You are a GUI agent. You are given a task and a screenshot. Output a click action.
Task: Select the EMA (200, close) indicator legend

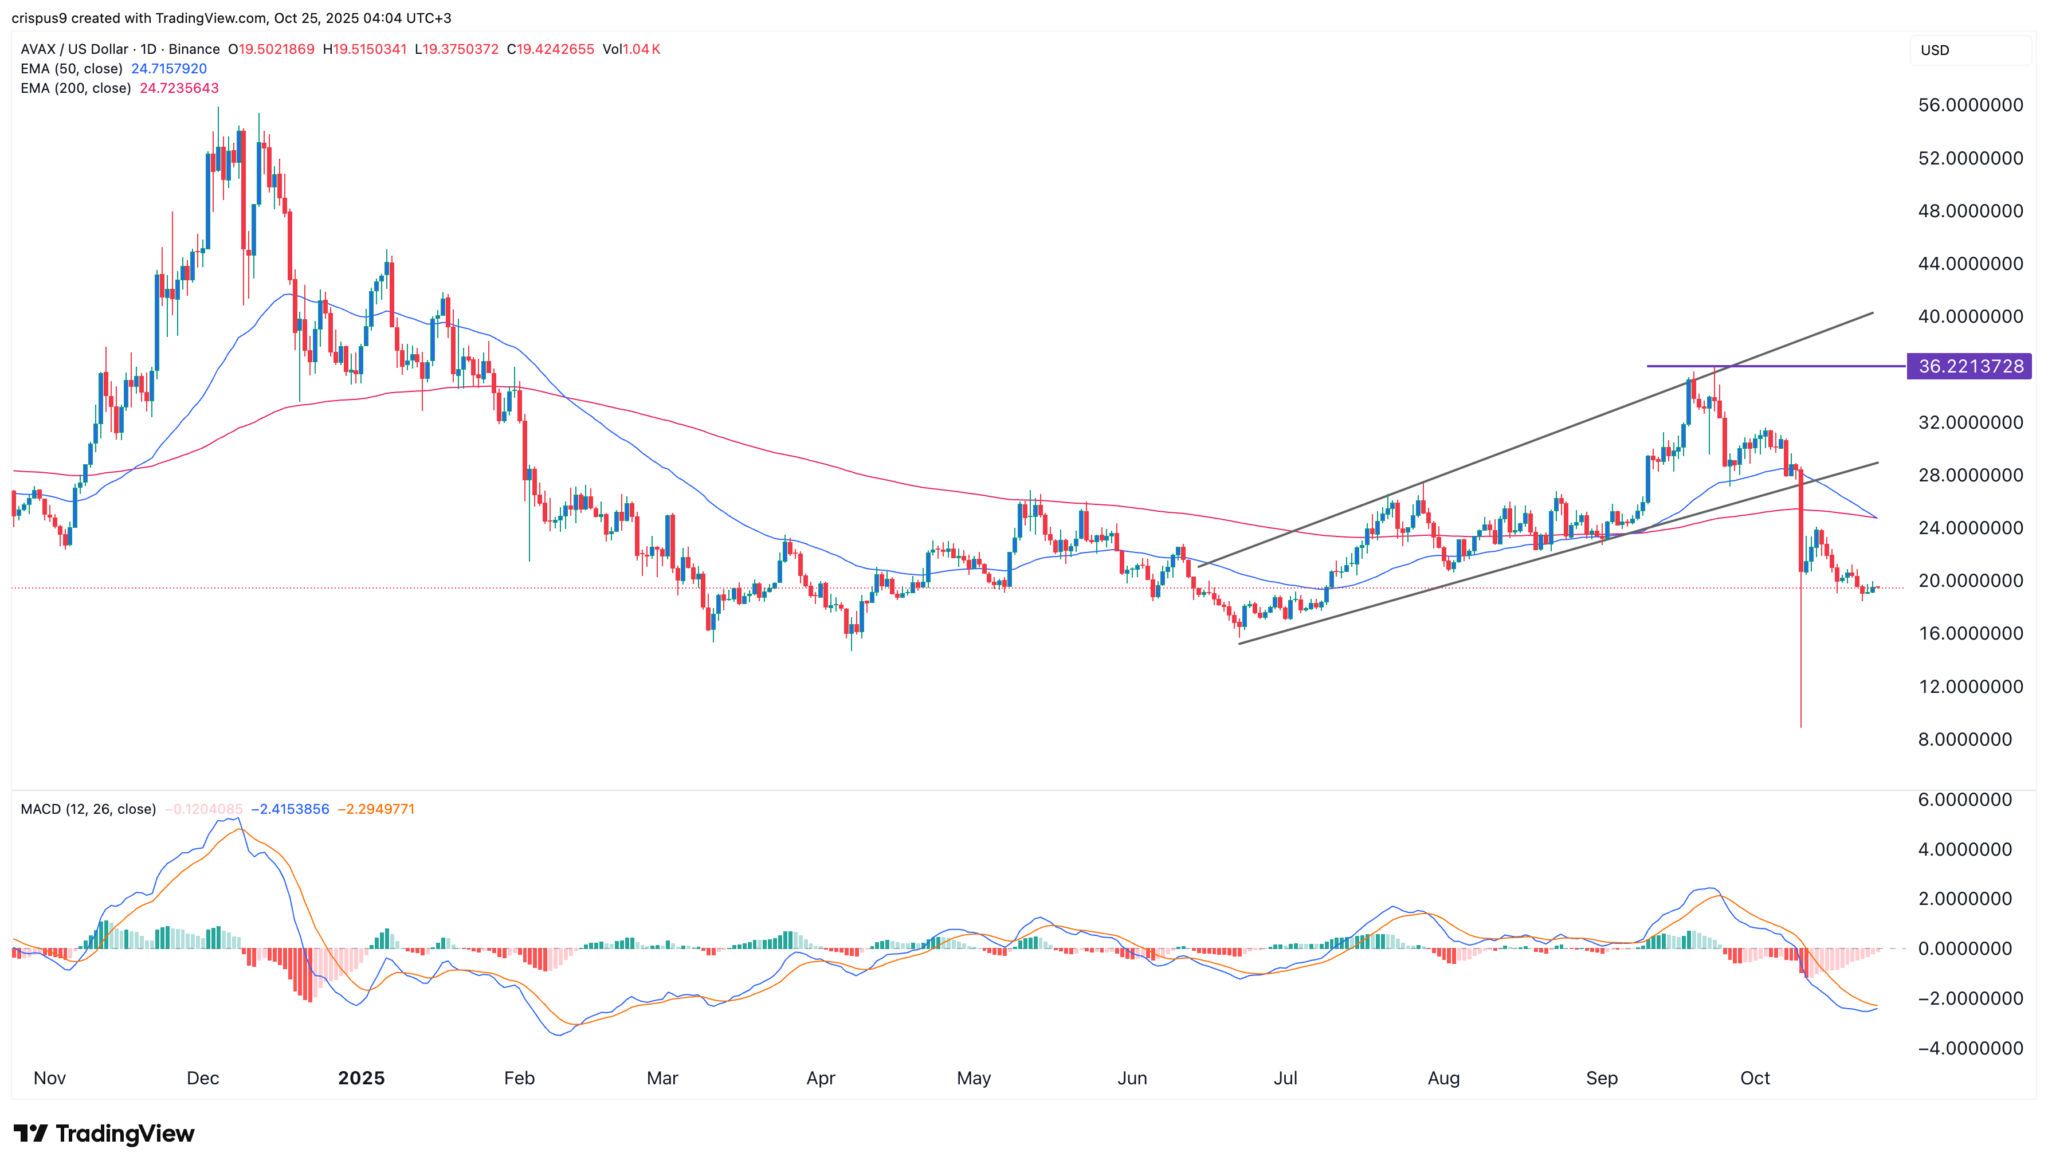(76, 88)
